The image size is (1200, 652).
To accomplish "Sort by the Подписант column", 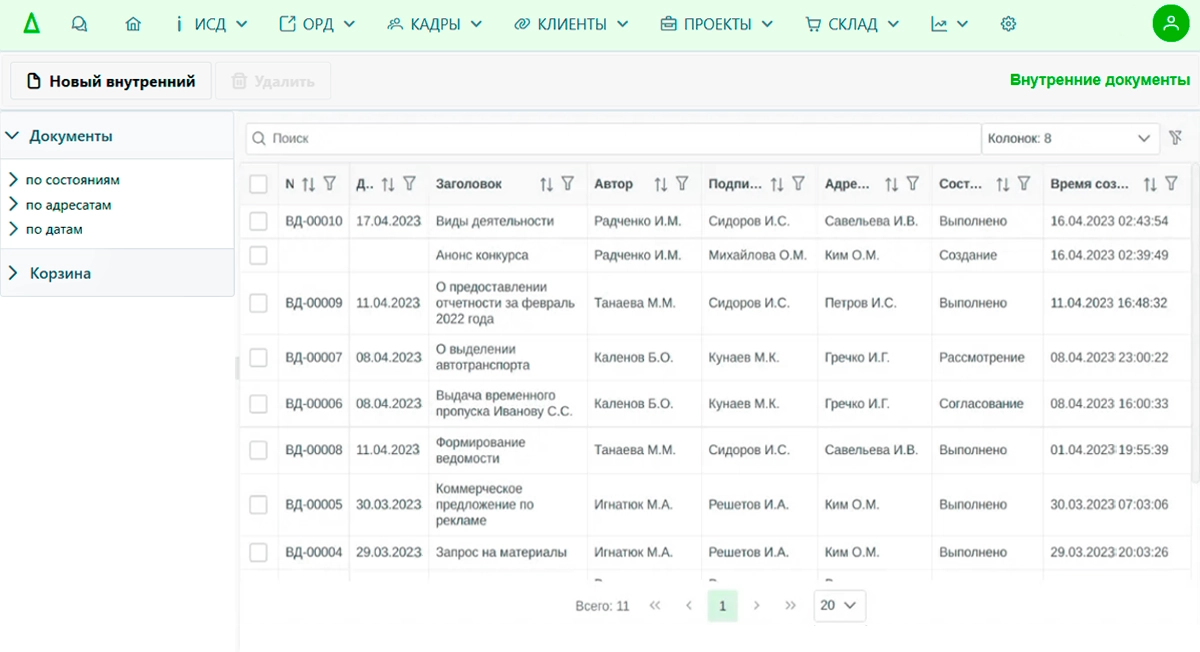I will pyautogui.click(x=777, y=184).
